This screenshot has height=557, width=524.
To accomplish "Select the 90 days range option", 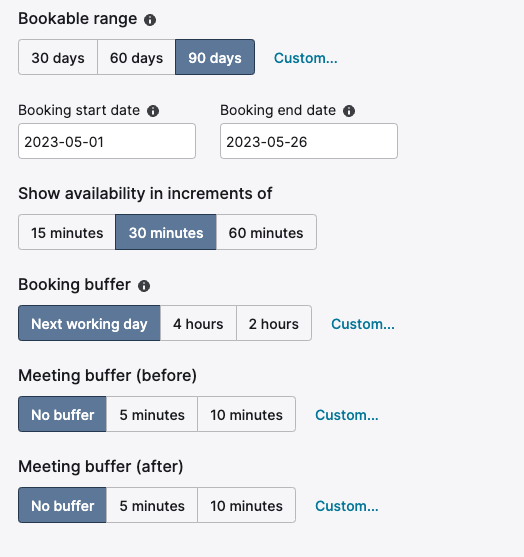I will [215, 57].
